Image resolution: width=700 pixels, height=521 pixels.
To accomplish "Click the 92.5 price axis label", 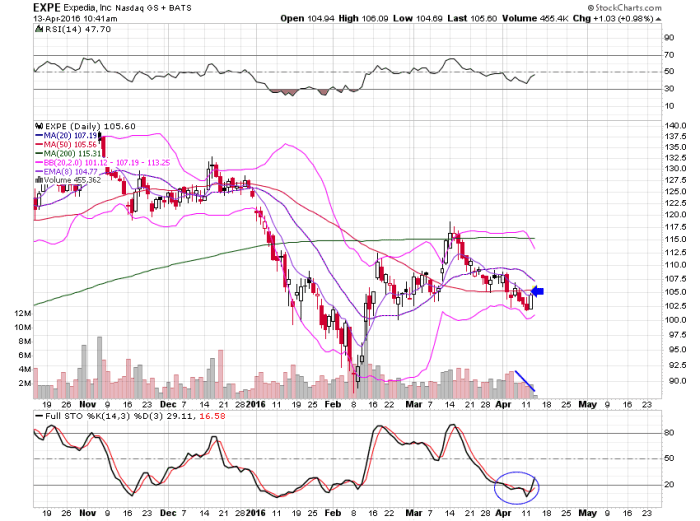I will coord(677,365).
